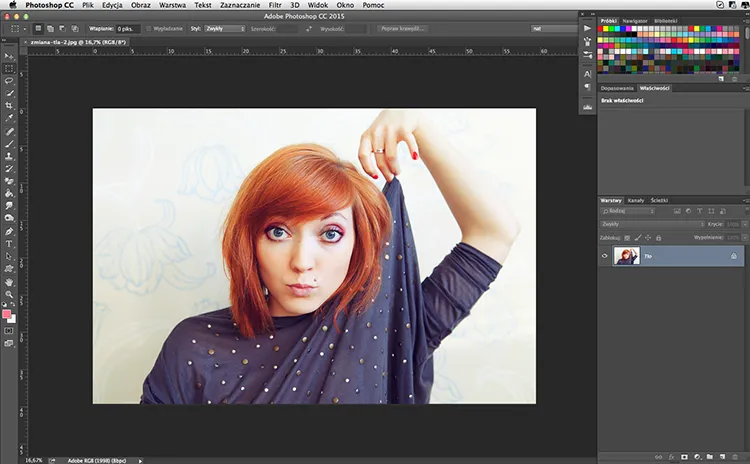Select the Clone Stamp tool
750x464 pixels.
(x=9, y=156)
